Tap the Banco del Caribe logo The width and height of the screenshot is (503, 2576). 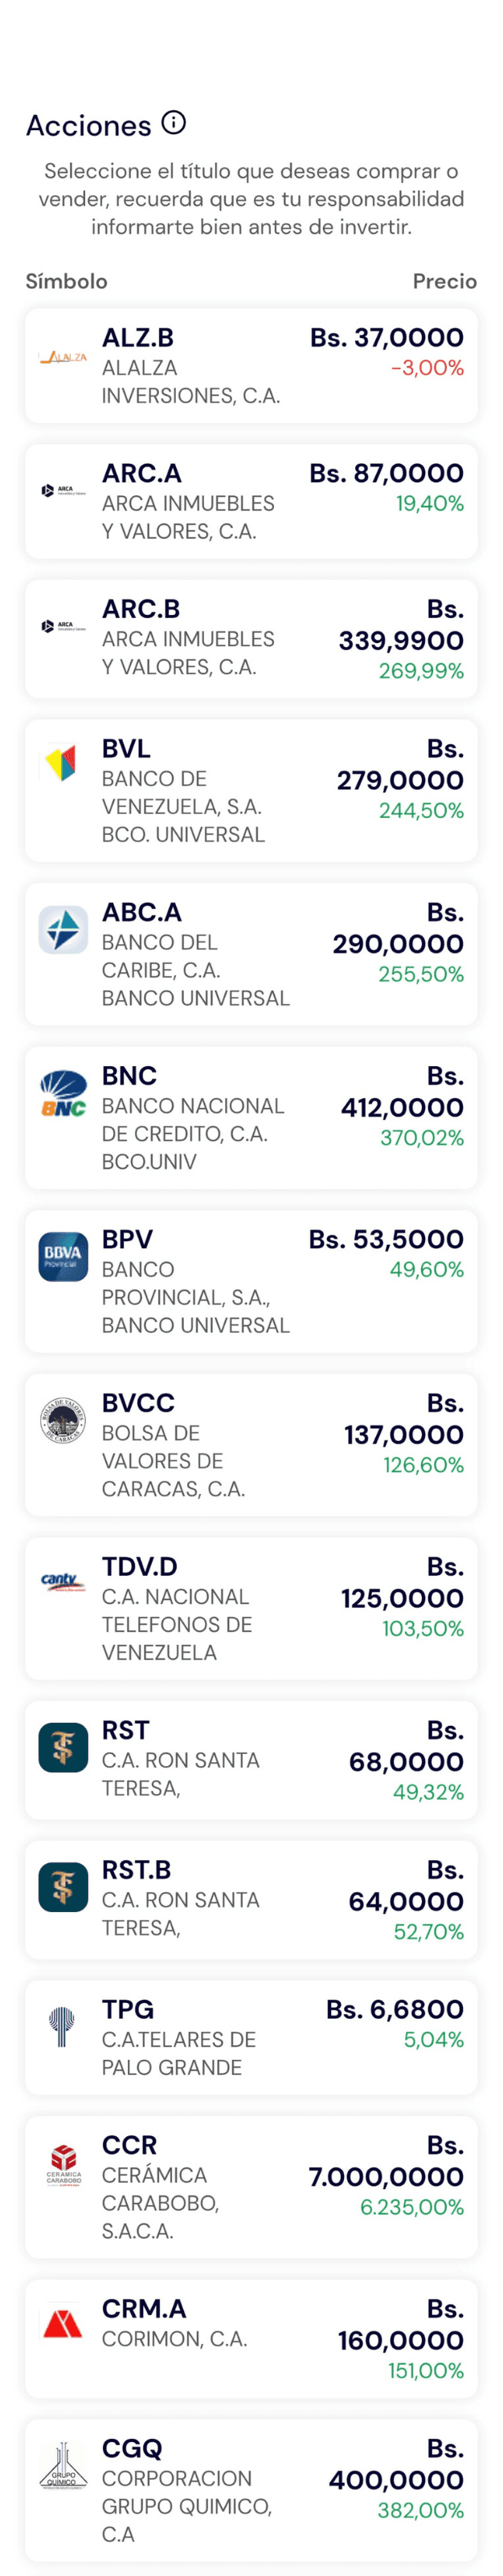point(63,929)
